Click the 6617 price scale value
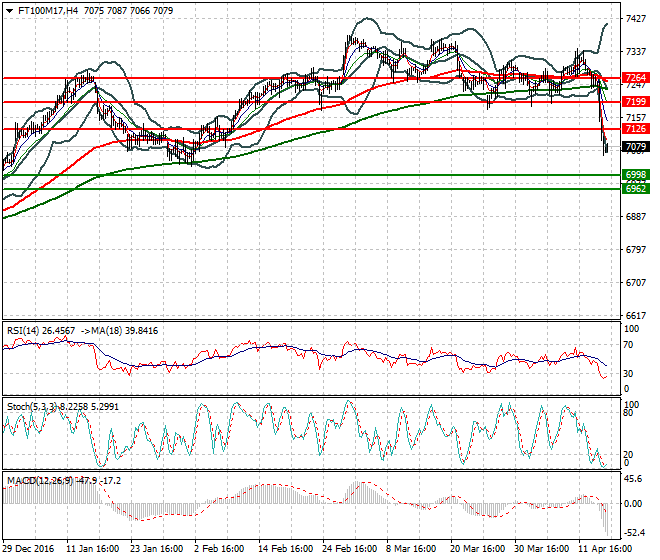The width and height of the screenshot is (660, 560). coord(635,315)
